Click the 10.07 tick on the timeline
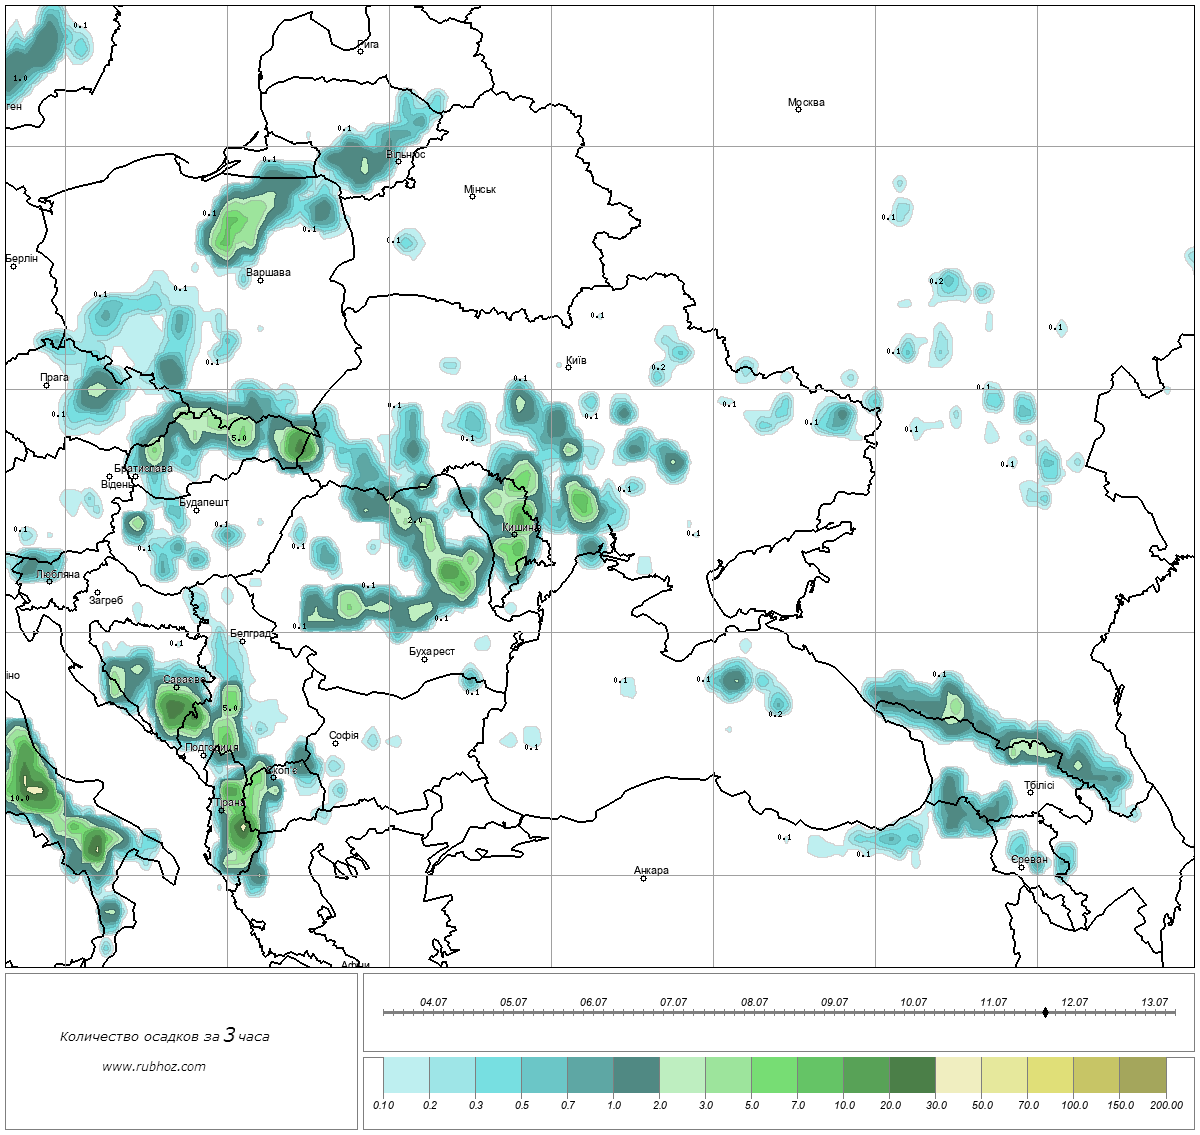This screenshot has height=1135, width=1200. click(x=913, y=1003)
